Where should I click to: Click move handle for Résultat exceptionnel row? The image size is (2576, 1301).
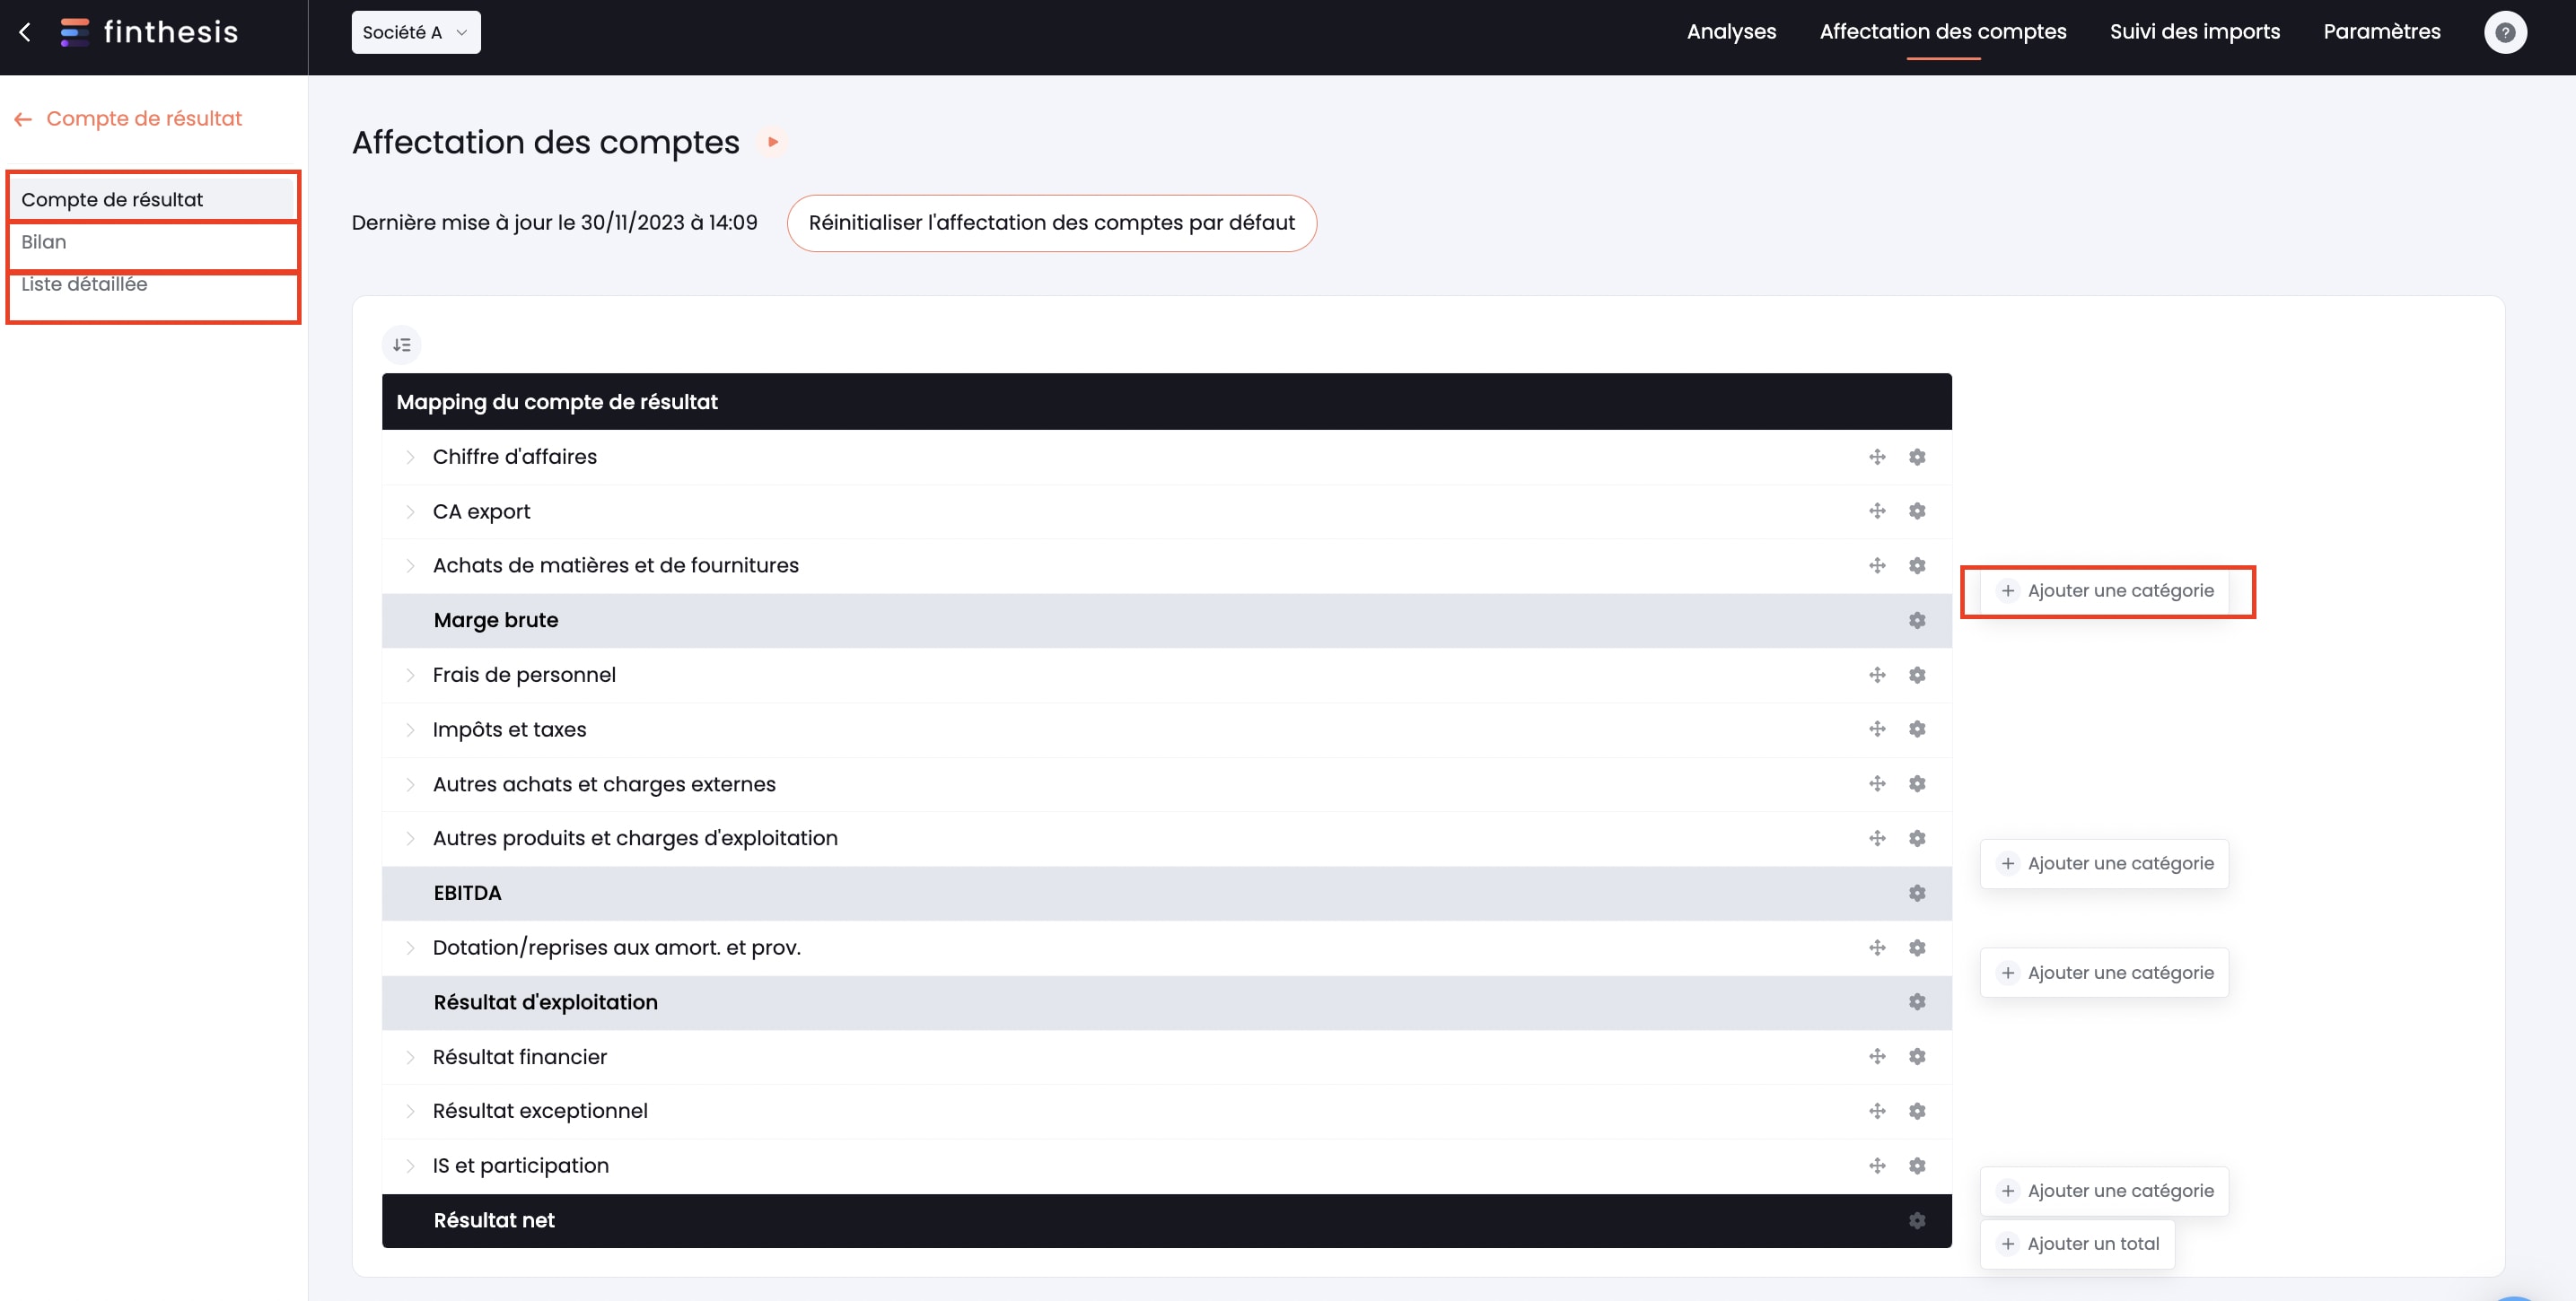pyautogui.click(x=1877, y=1111)
